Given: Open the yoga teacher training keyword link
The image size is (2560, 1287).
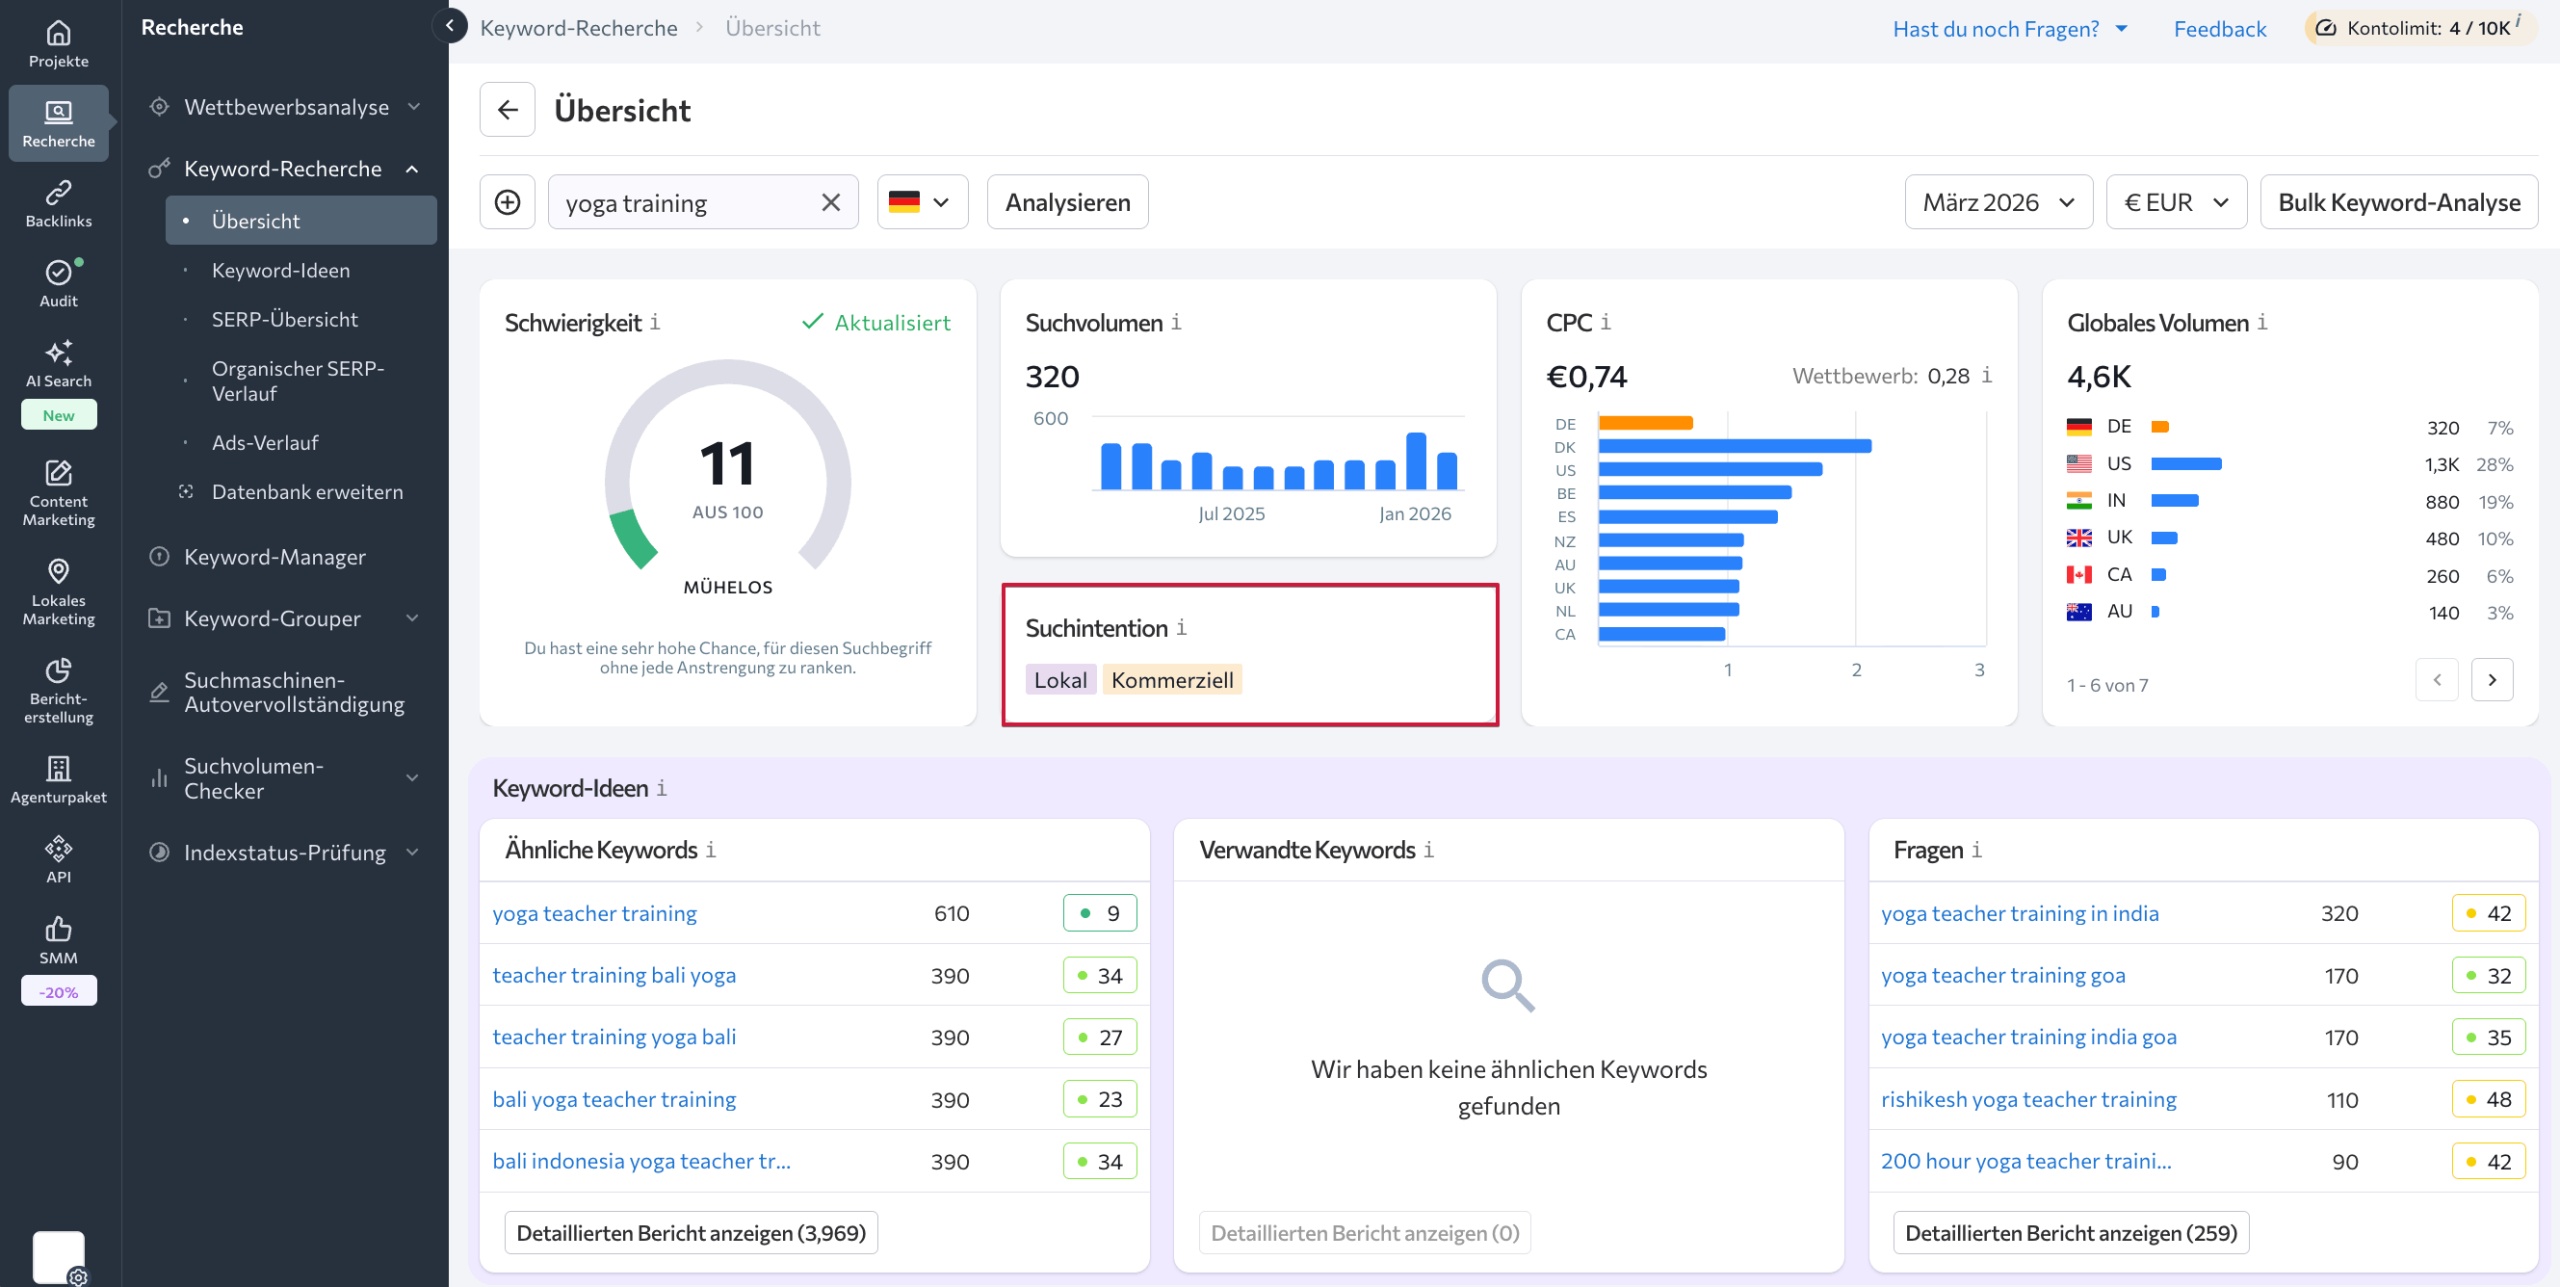Looking at the screenshot, I should [594, 912].
